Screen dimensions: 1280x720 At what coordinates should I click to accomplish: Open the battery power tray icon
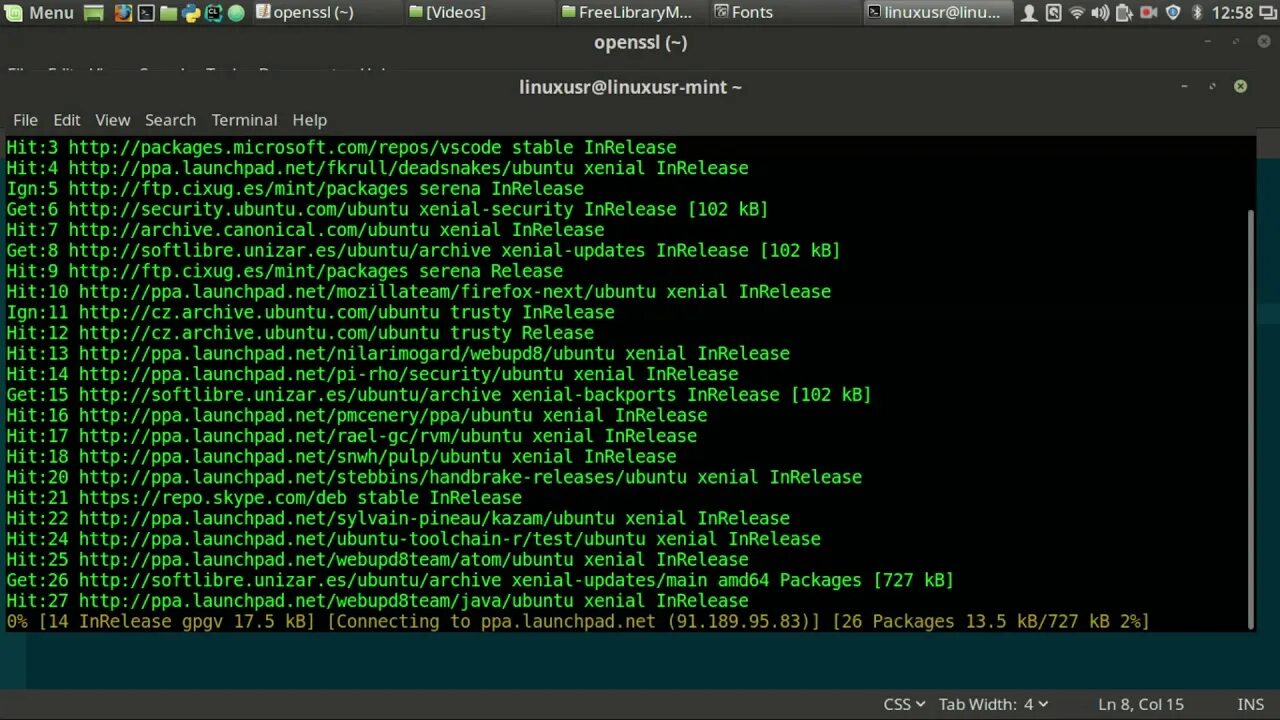(1124, 12)
